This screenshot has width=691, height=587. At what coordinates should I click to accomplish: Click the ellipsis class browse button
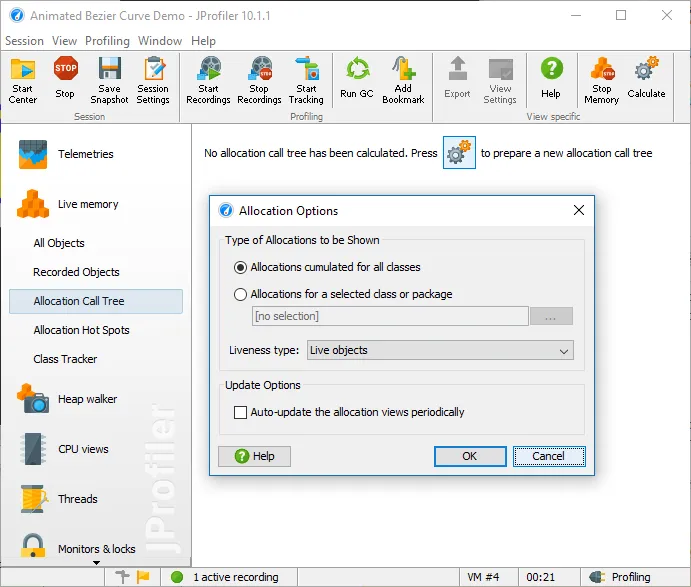[x=551, y=316]
